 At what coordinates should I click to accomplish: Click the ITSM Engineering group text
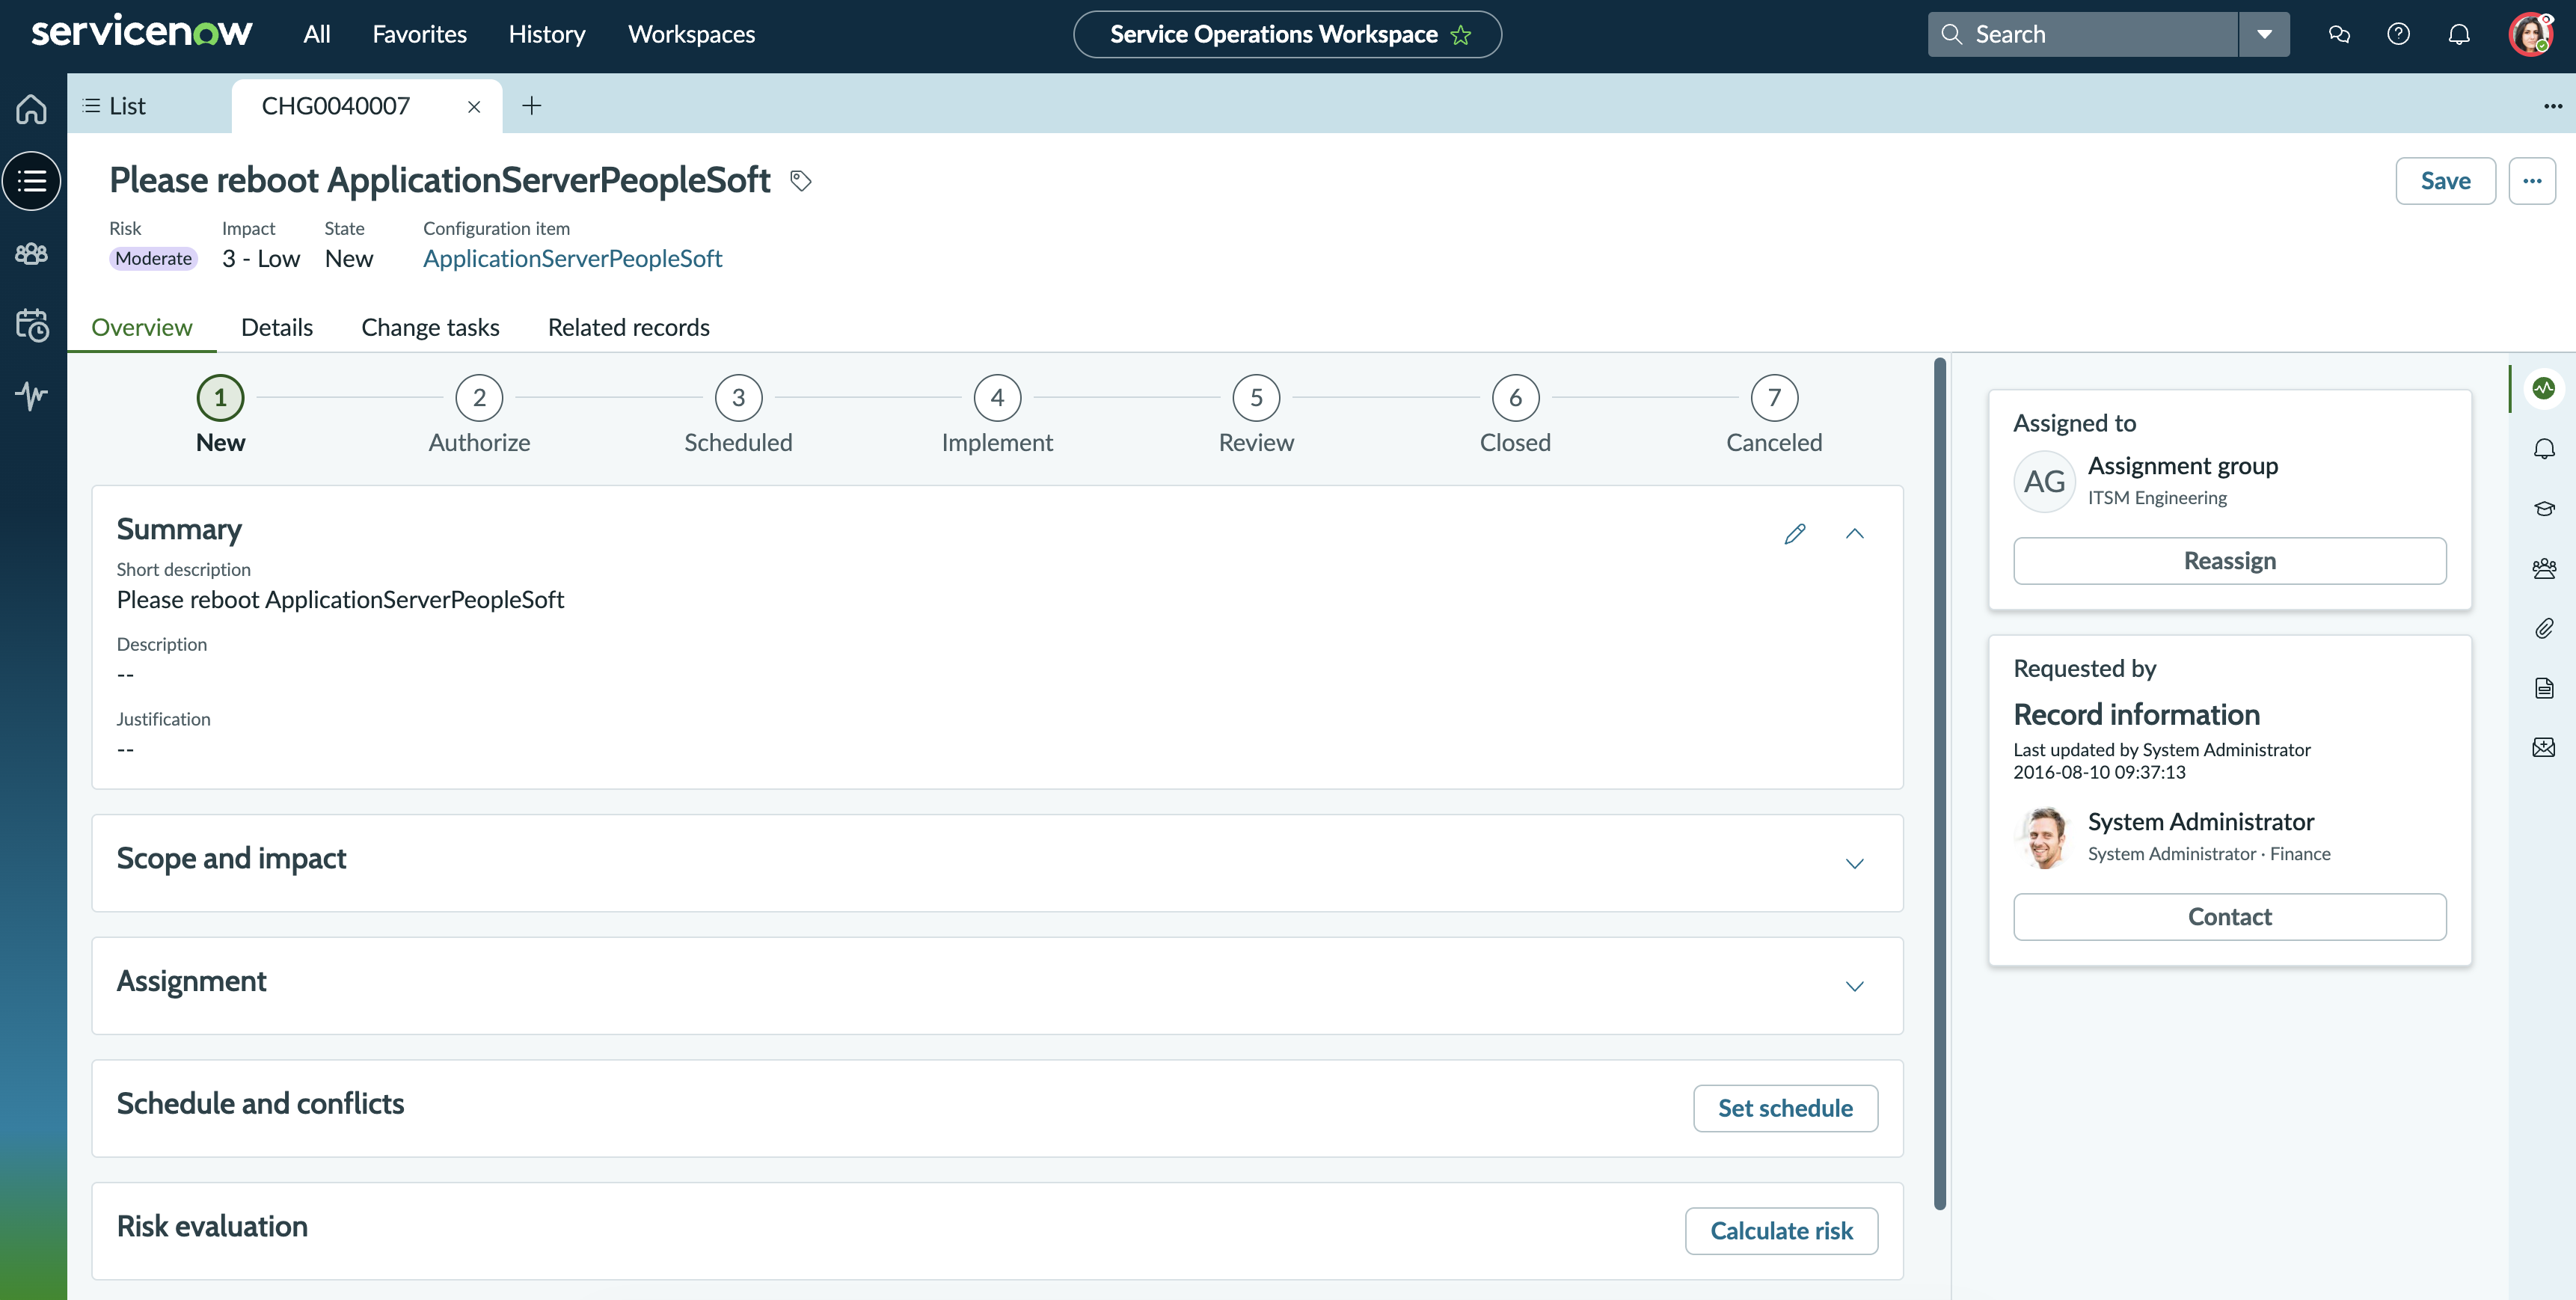click(2157, 498)
